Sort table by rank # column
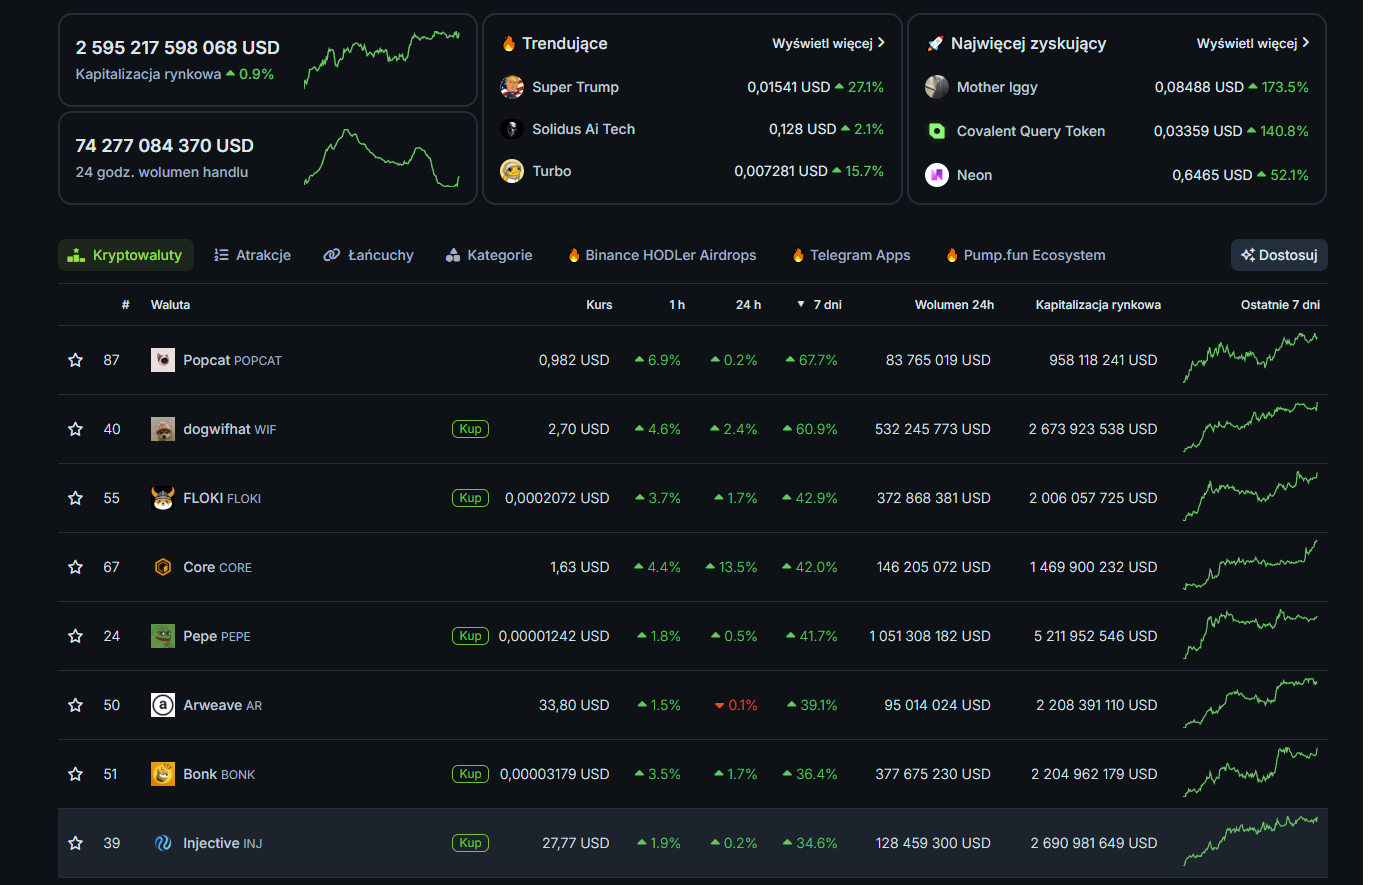Screen dimensions: 1380x885 (125, 305)
